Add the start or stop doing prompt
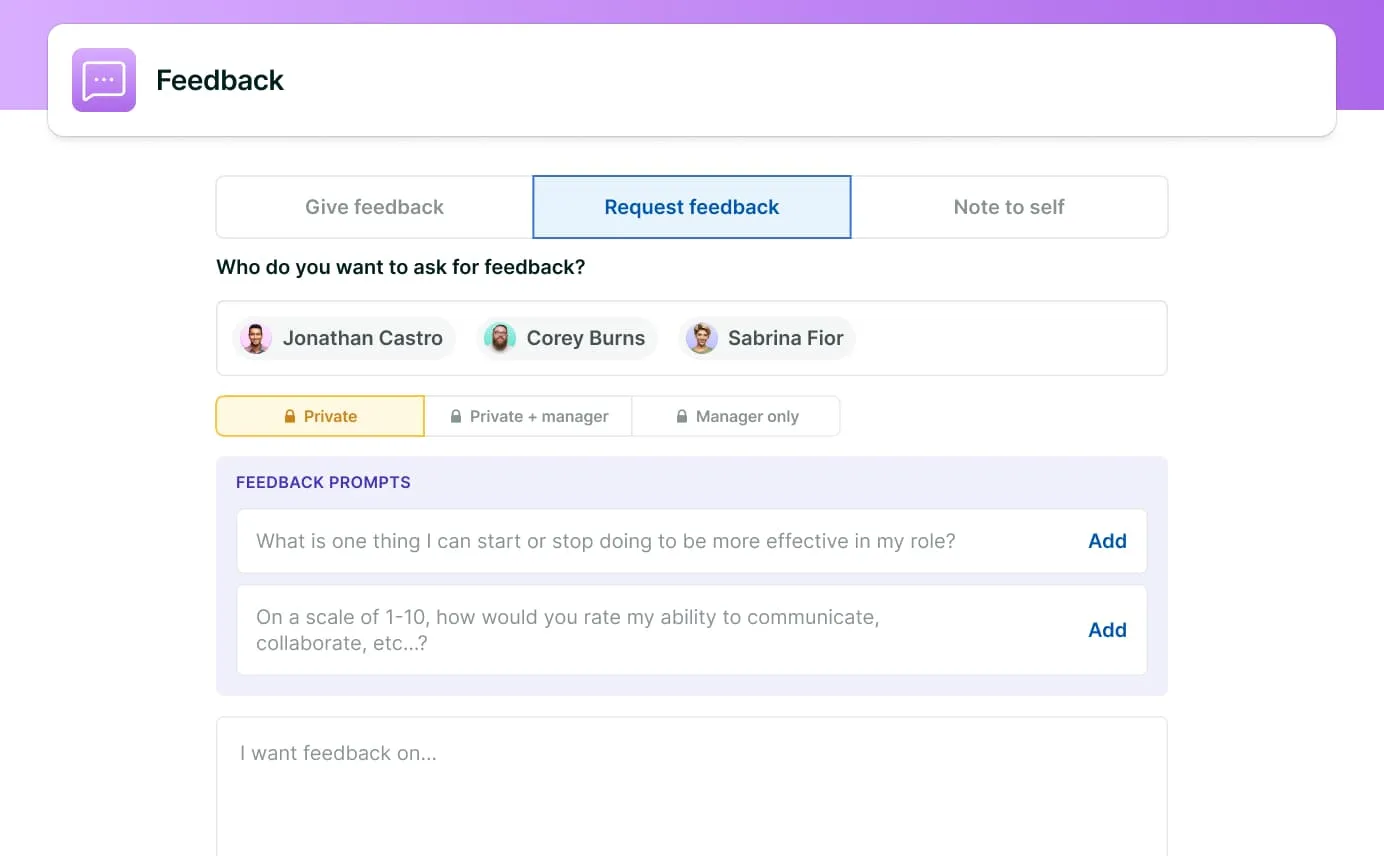The height and width of the screenshot is (856, 1384). coord(1107,541)
